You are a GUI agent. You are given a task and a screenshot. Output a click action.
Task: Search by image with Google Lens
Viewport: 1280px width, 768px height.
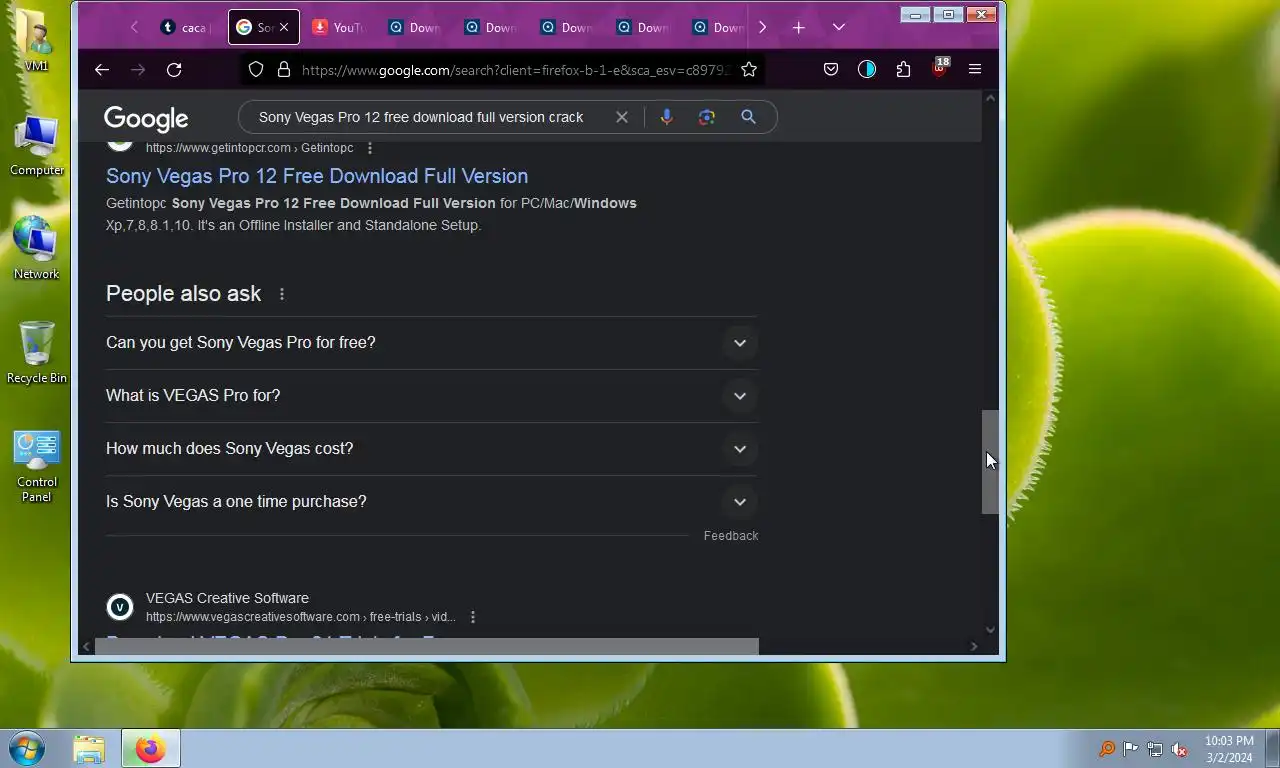[x=707, y=117]
